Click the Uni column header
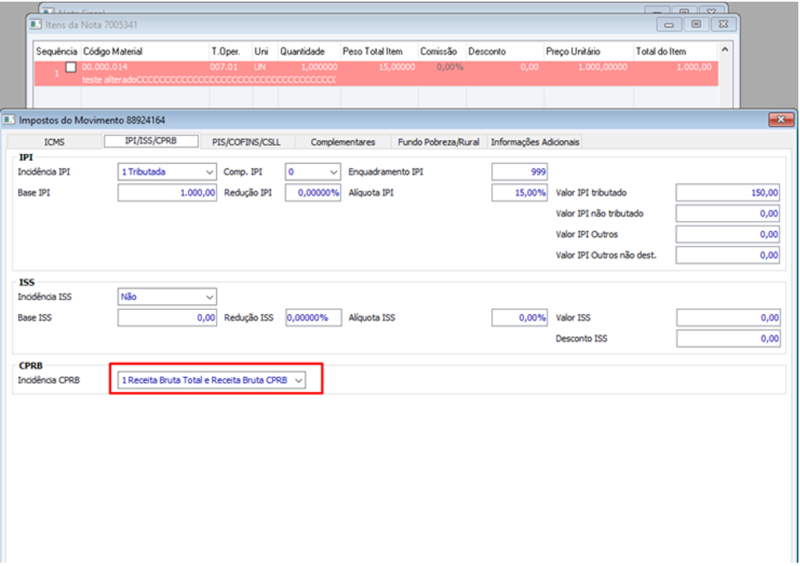Screen dimensions: 800x566 (x=265, y=52)
